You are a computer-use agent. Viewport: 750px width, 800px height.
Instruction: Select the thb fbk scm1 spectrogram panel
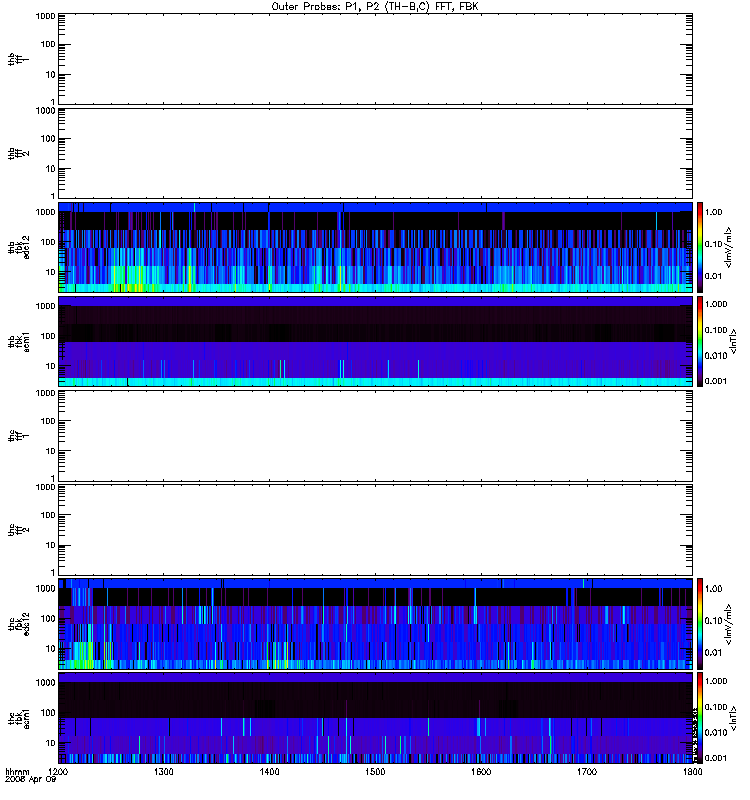(375, 341)
